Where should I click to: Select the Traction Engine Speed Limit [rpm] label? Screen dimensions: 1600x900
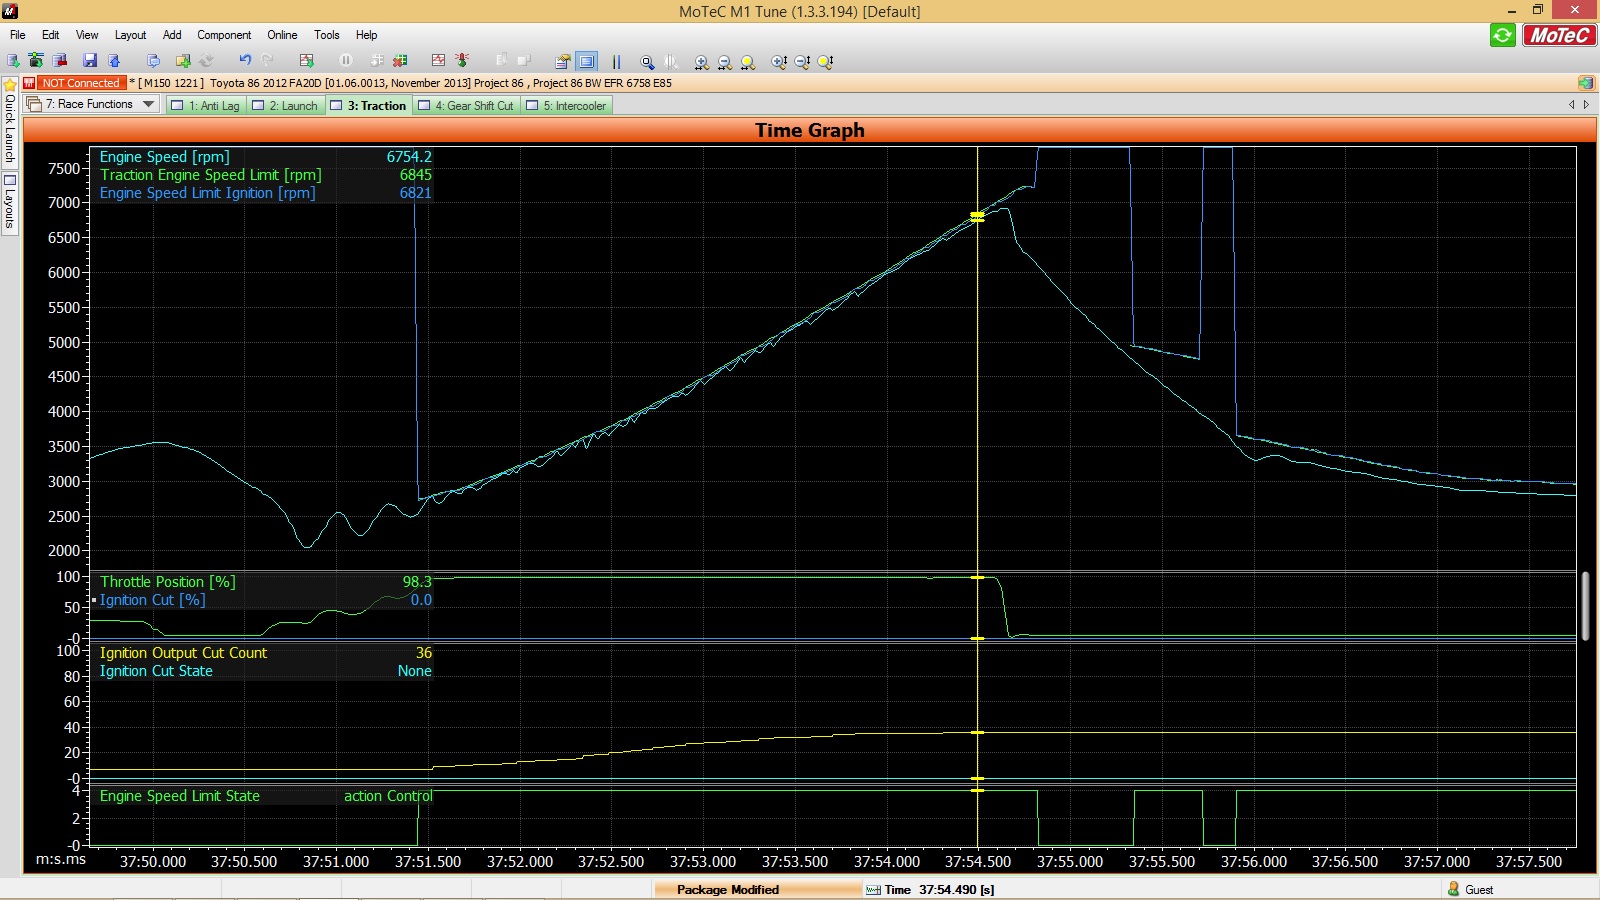point(211,175)
